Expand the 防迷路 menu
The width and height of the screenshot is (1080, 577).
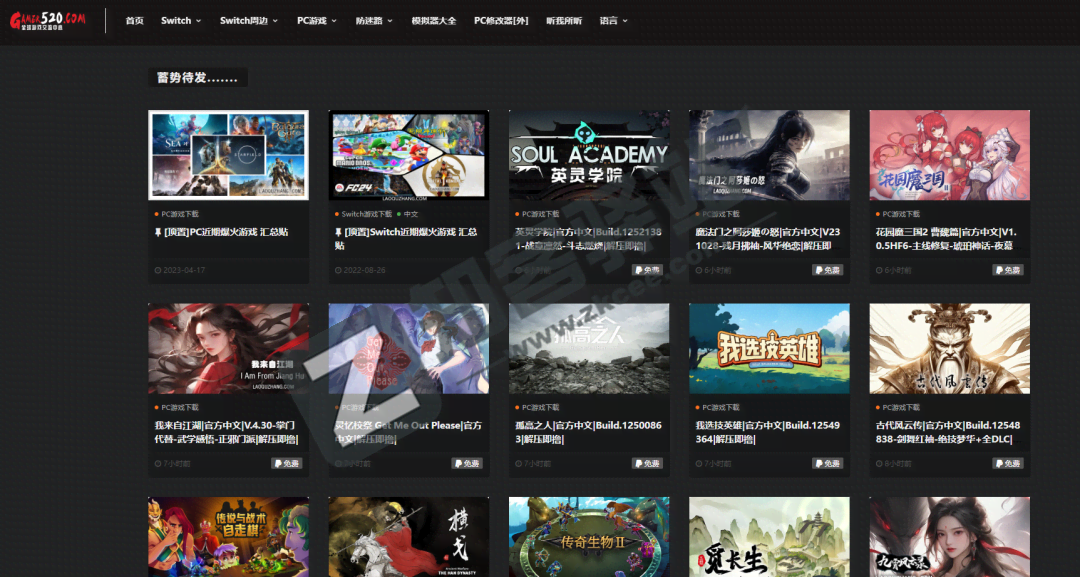[374, 21]
